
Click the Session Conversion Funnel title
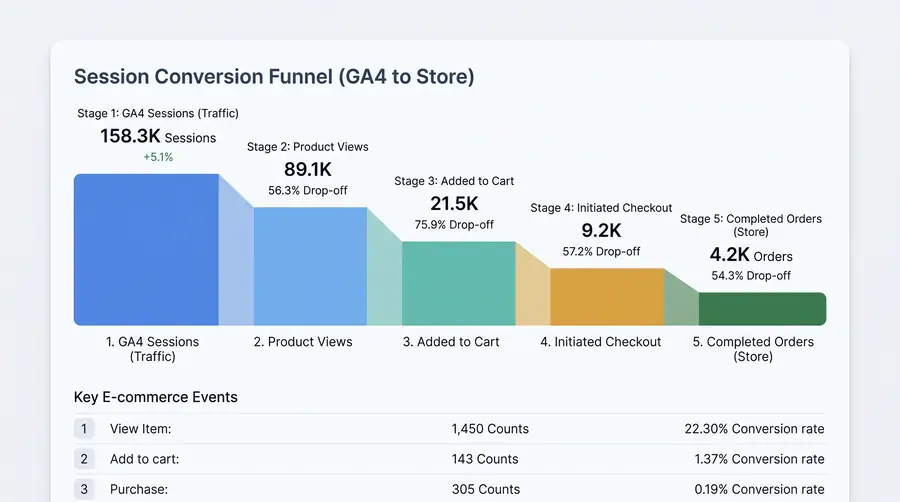[274, 76]
